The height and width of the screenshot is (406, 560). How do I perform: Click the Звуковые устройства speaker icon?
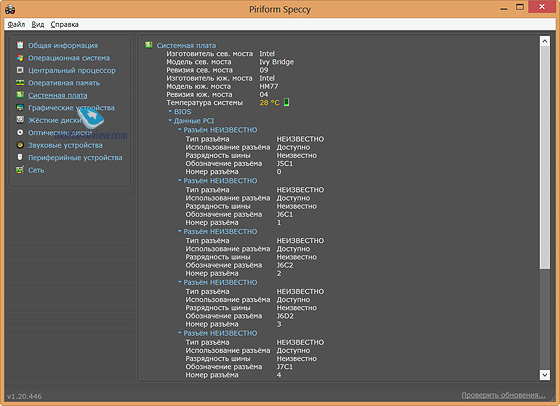(x=20, y=145)
